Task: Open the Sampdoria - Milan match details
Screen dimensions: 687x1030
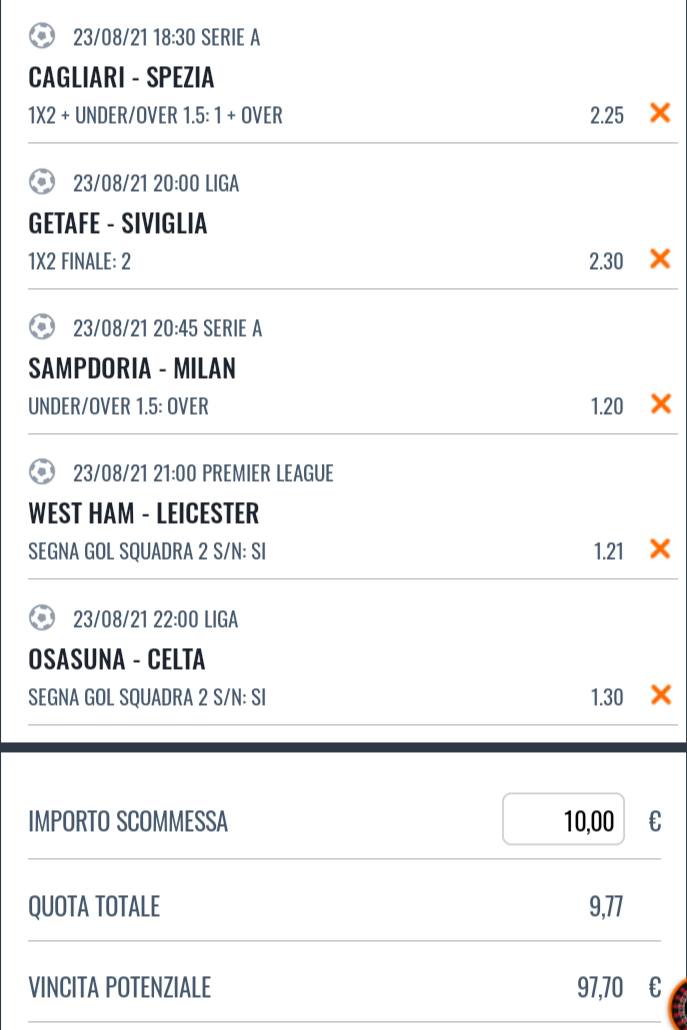Action: point(132,369)
